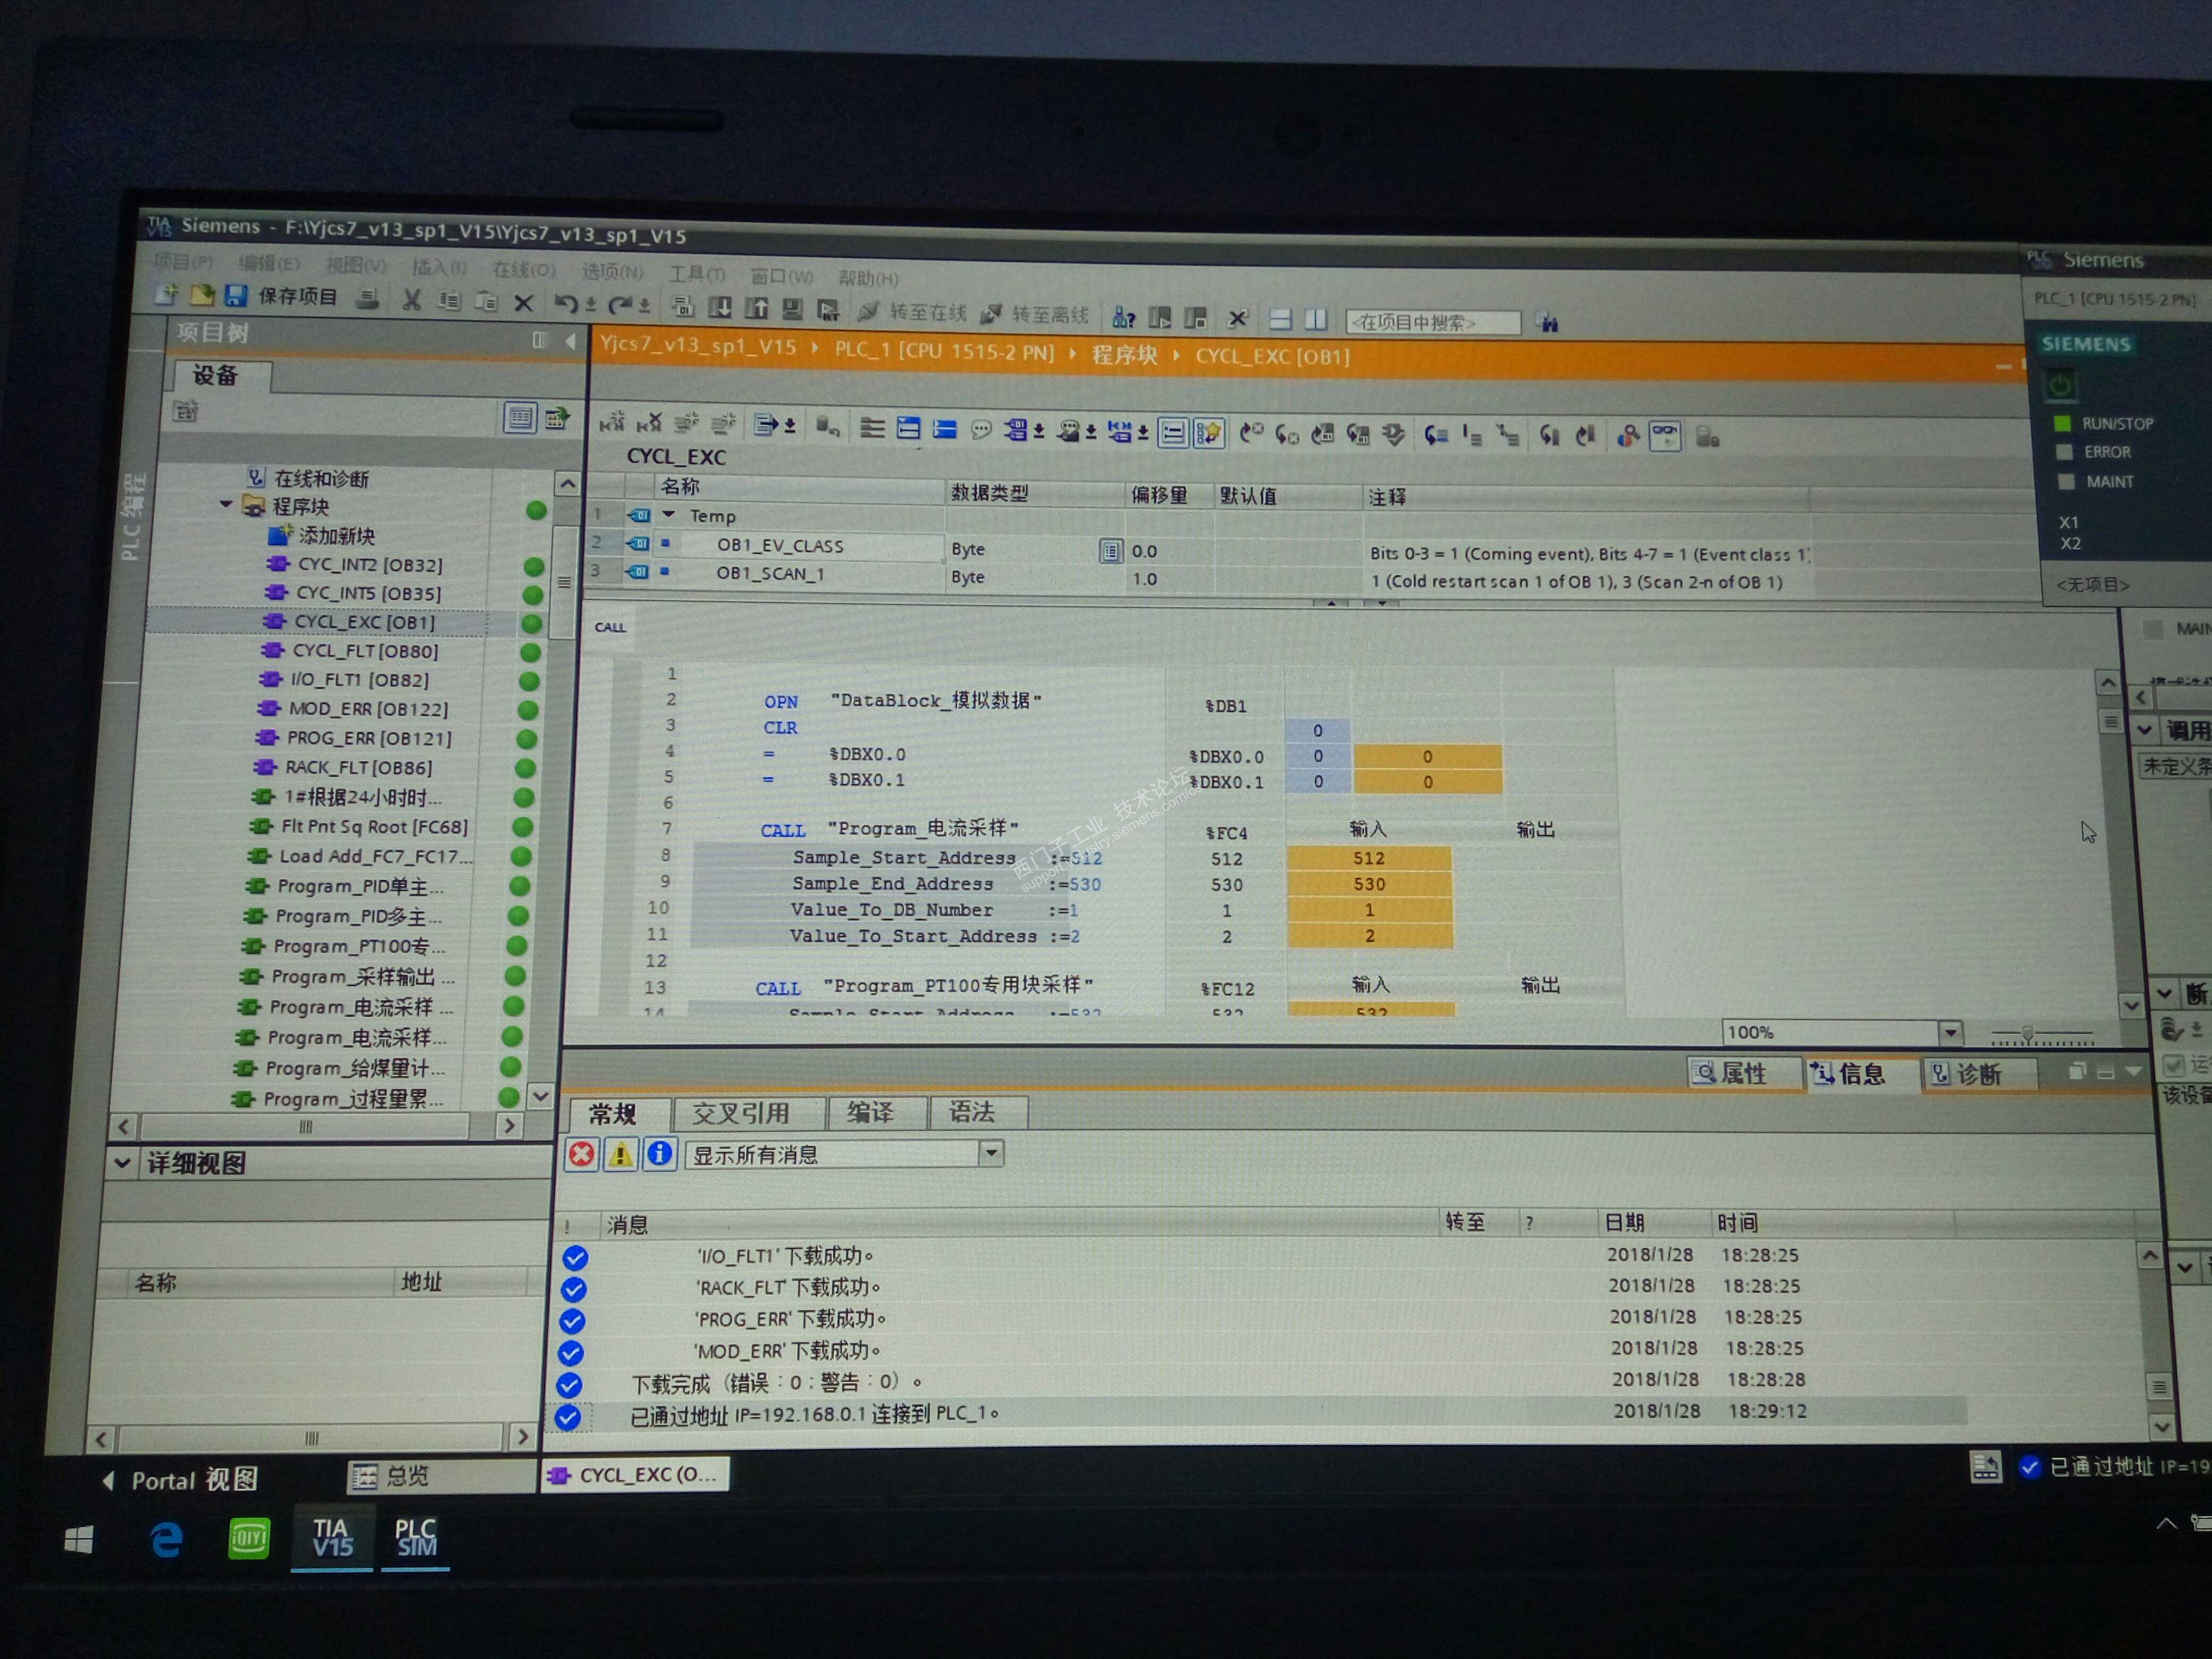Click the monitoring glasses icon in editor toolbar

(1664, 436)
